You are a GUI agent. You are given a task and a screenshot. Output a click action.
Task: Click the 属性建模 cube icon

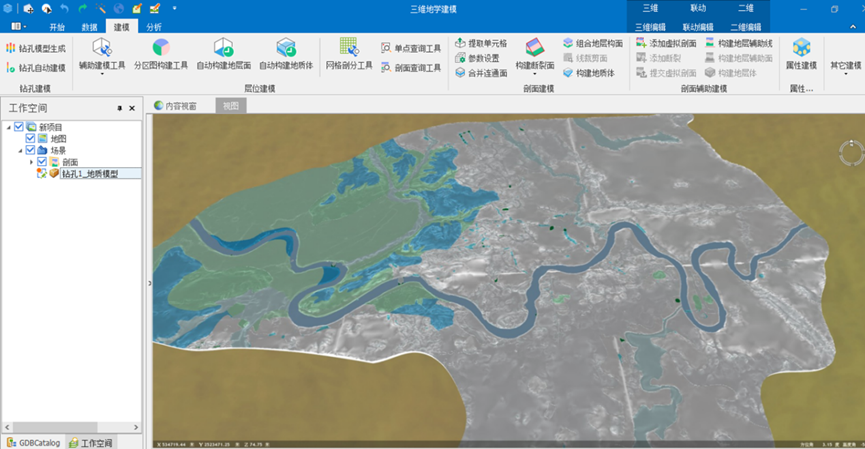point(801,47)
